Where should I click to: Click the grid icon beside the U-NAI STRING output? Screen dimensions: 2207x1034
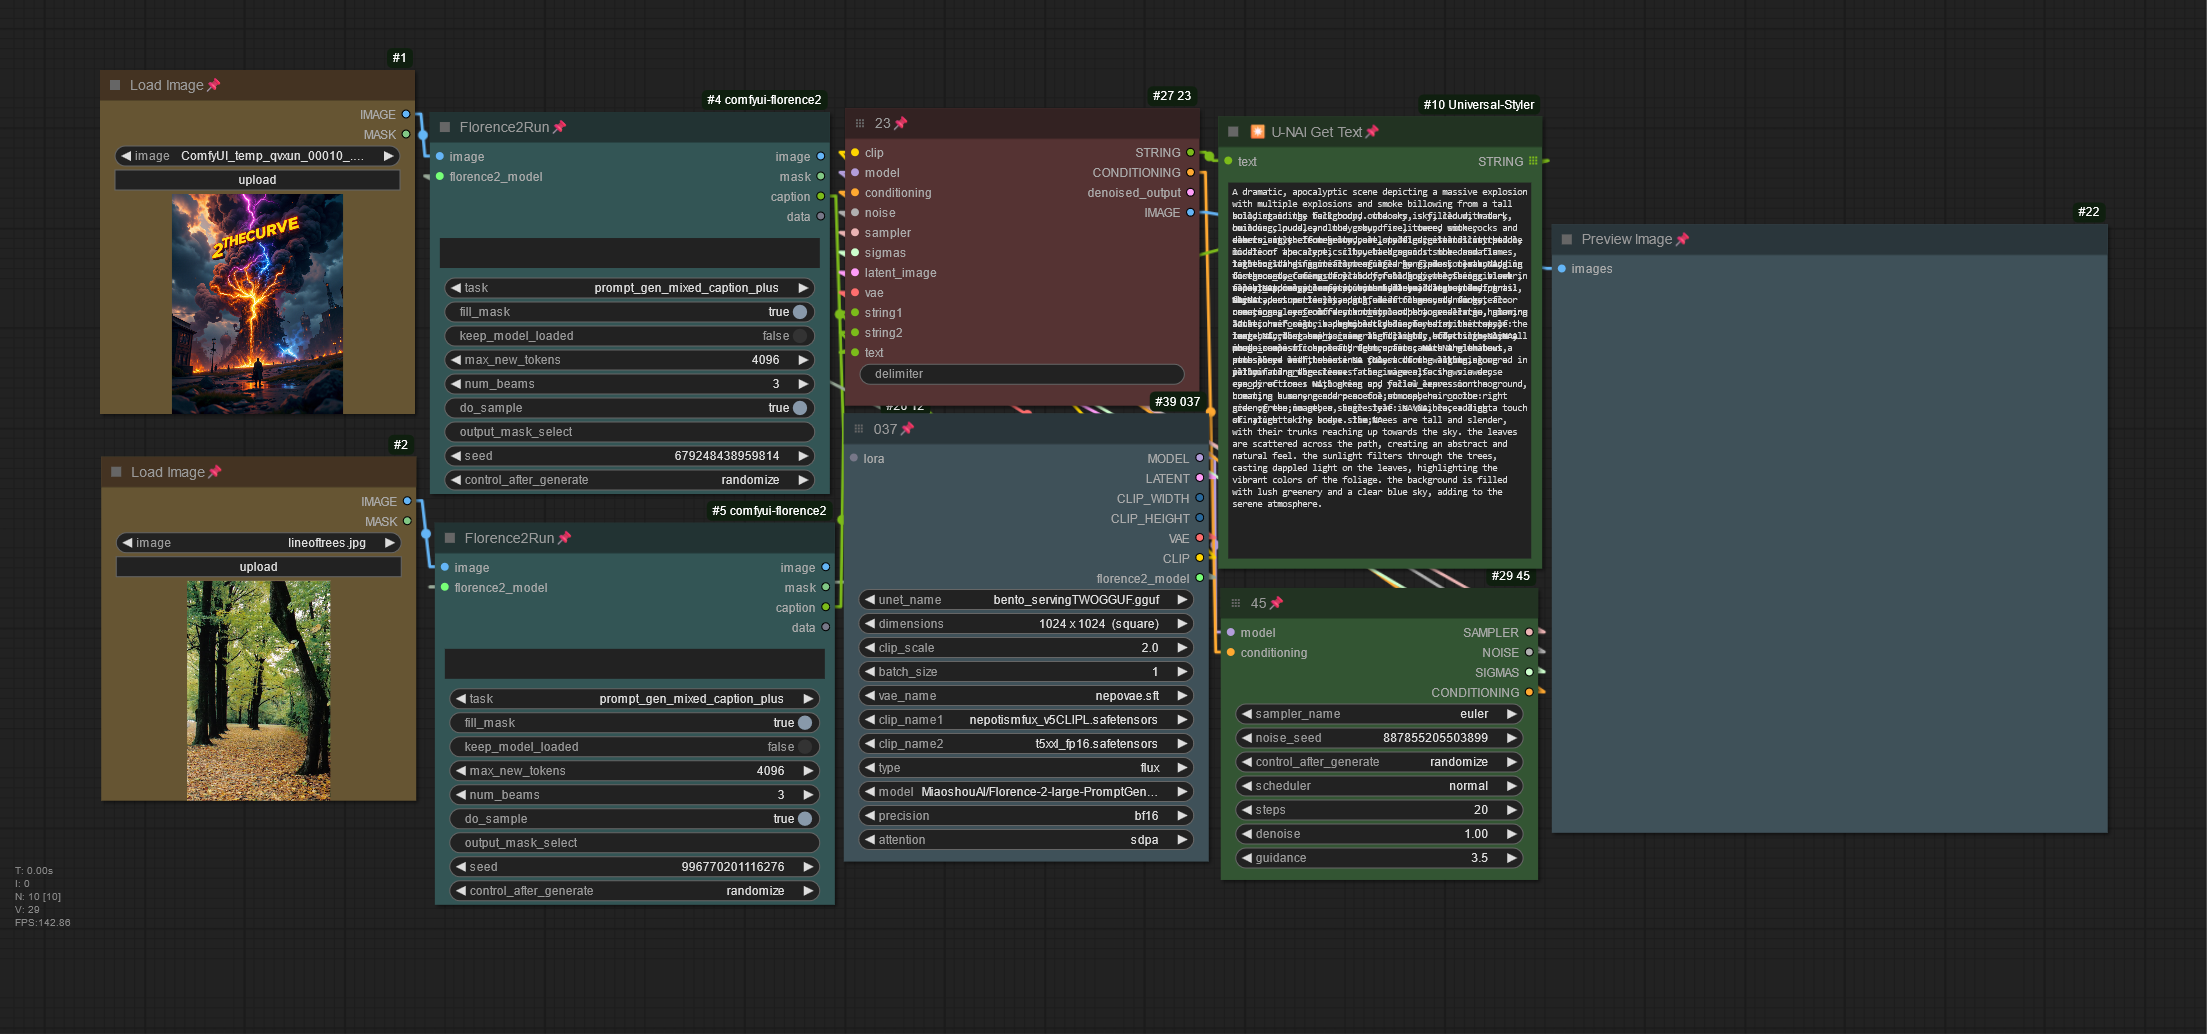[1533, 161]
